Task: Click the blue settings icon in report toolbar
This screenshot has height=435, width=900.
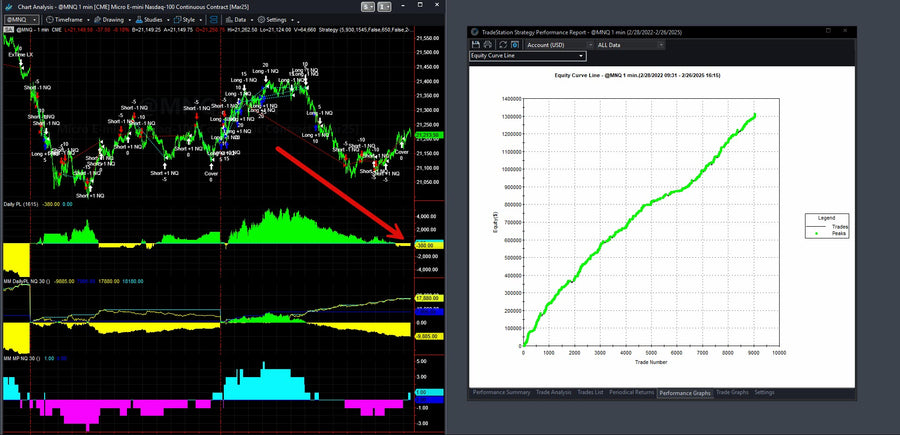Action: pos(515,45)
